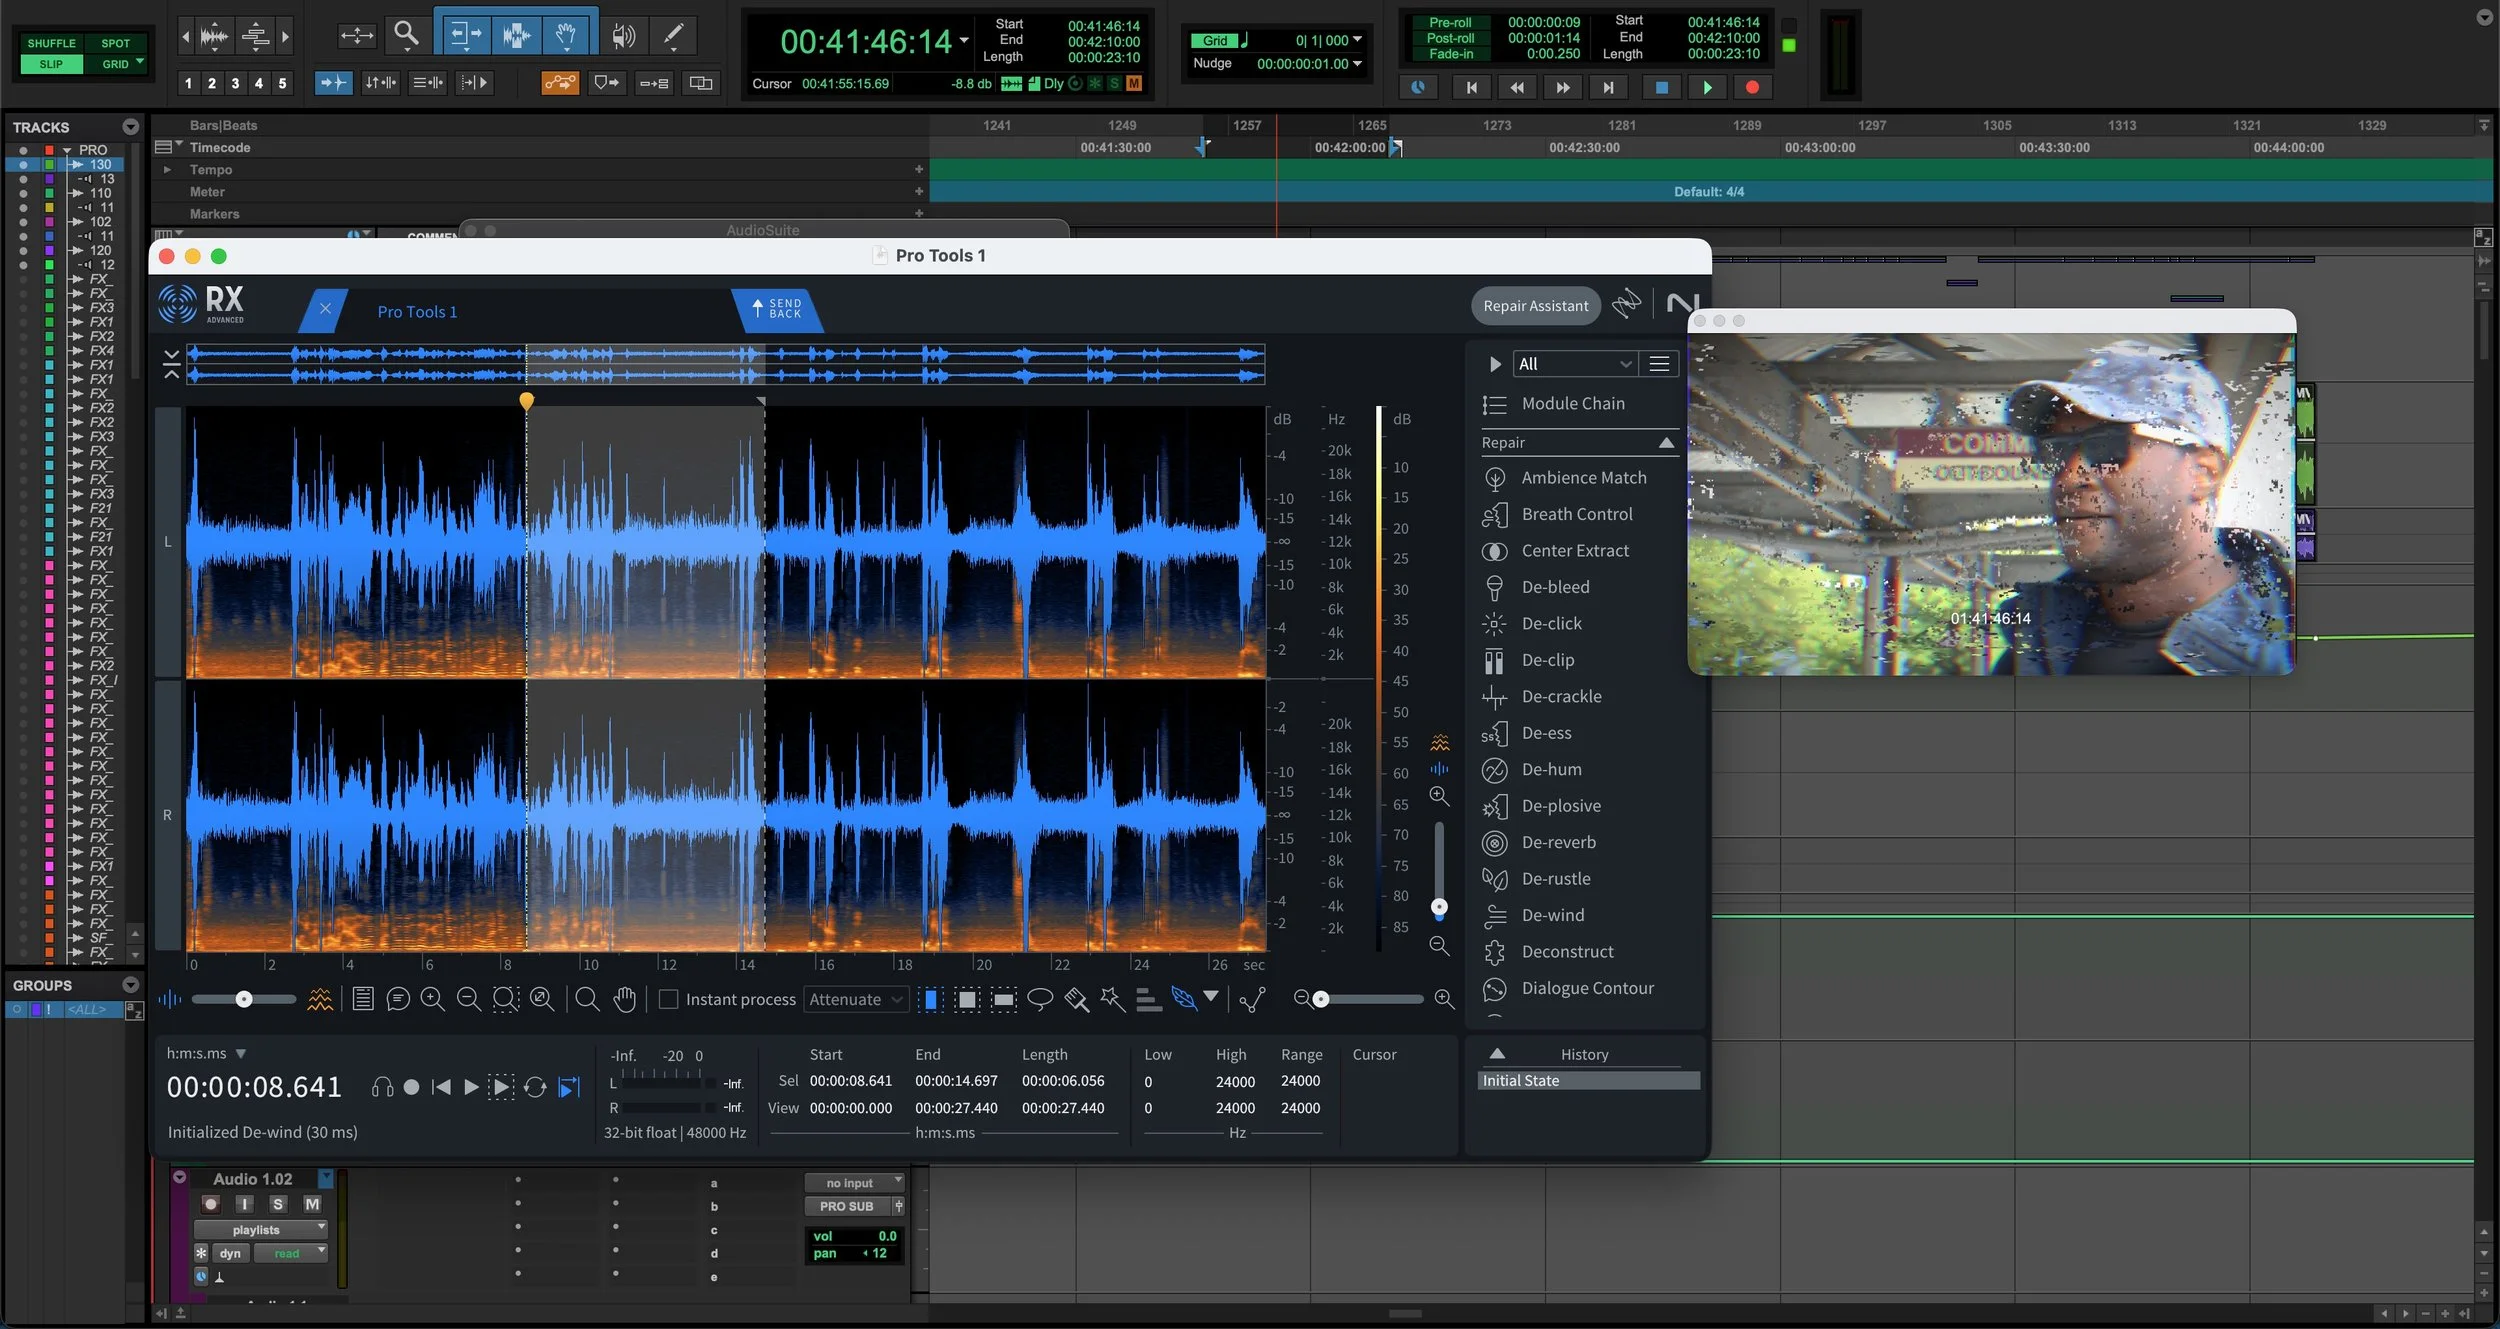Open the h:m:s.ms time format dropdown
The image size is (2500, 1329).
pos(206,1053)
